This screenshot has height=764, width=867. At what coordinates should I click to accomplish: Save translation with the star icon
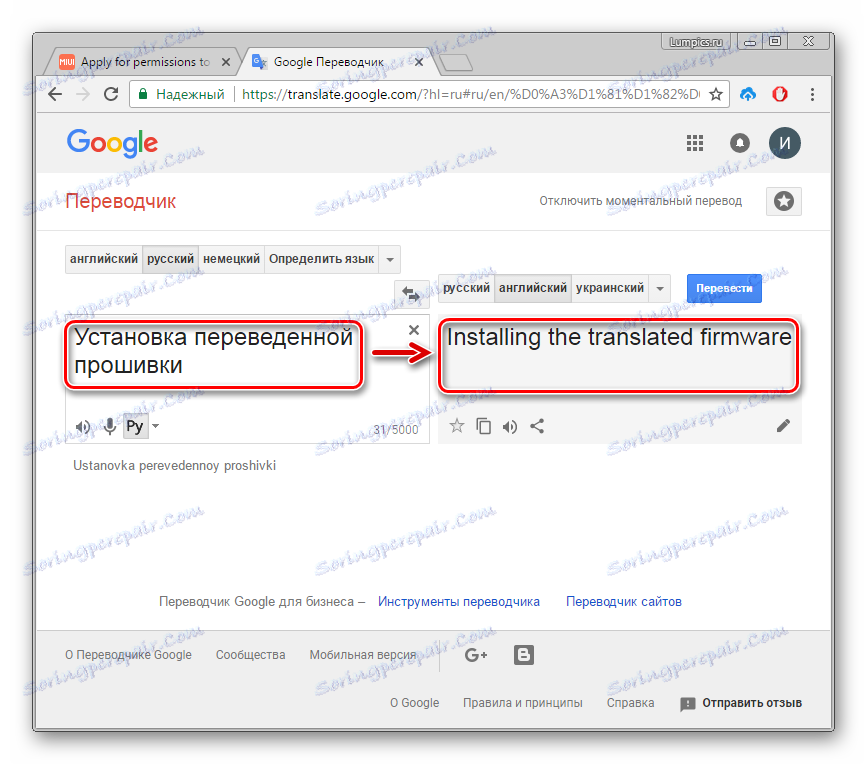click(457, 426)
